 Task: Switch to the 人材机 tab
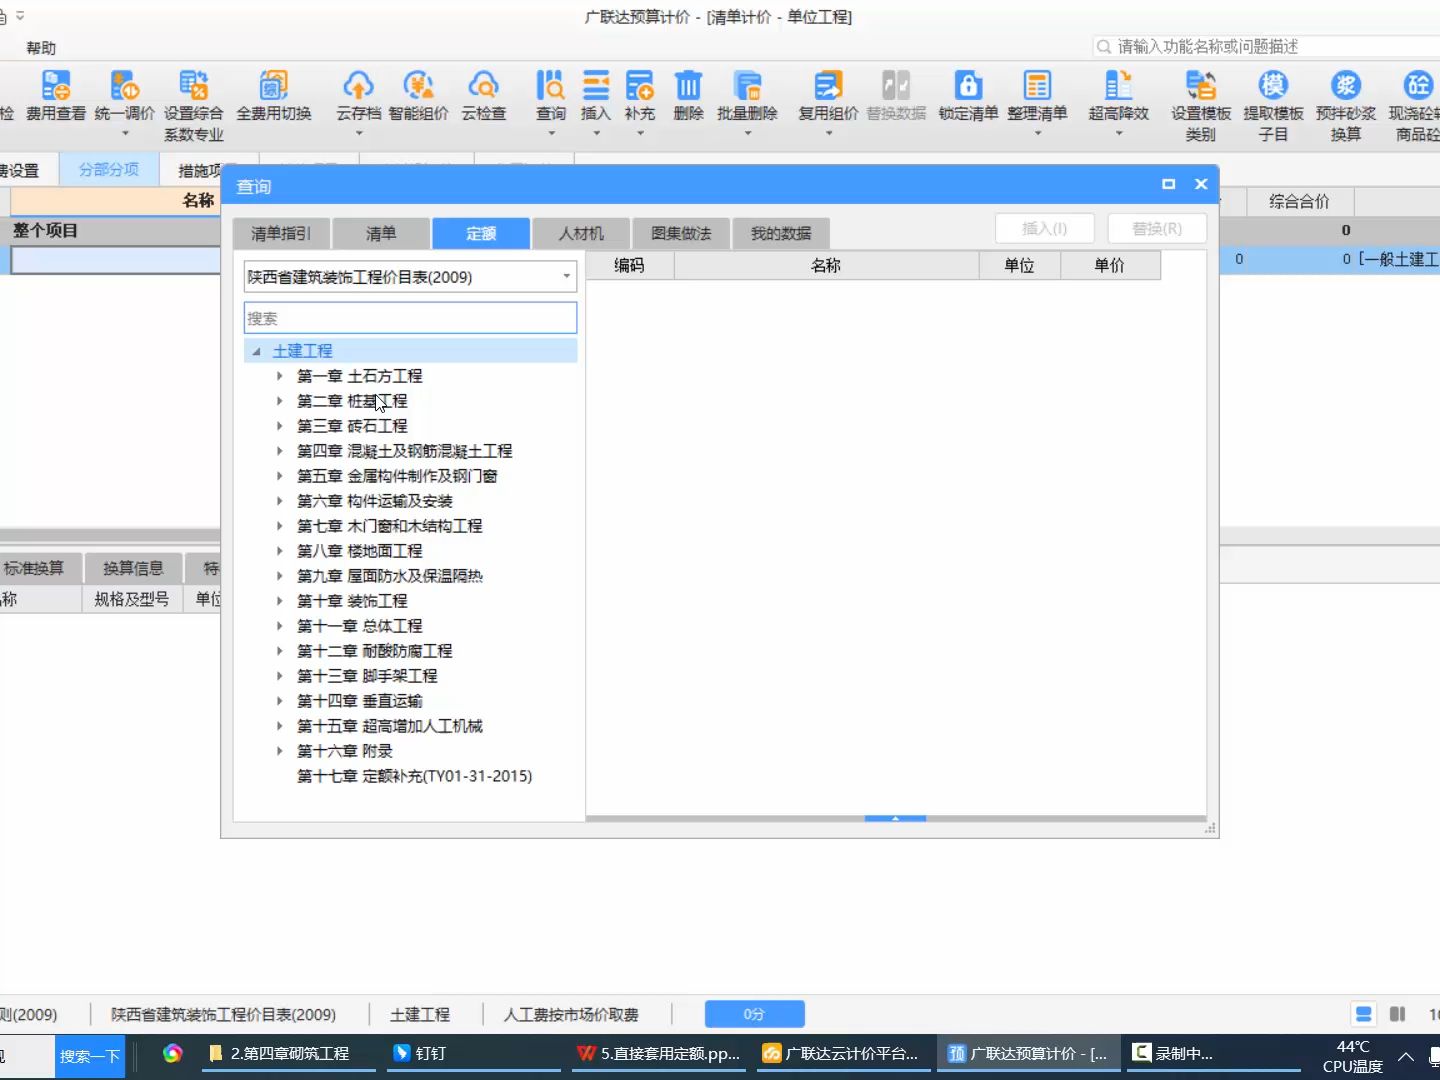click(580, 233)
